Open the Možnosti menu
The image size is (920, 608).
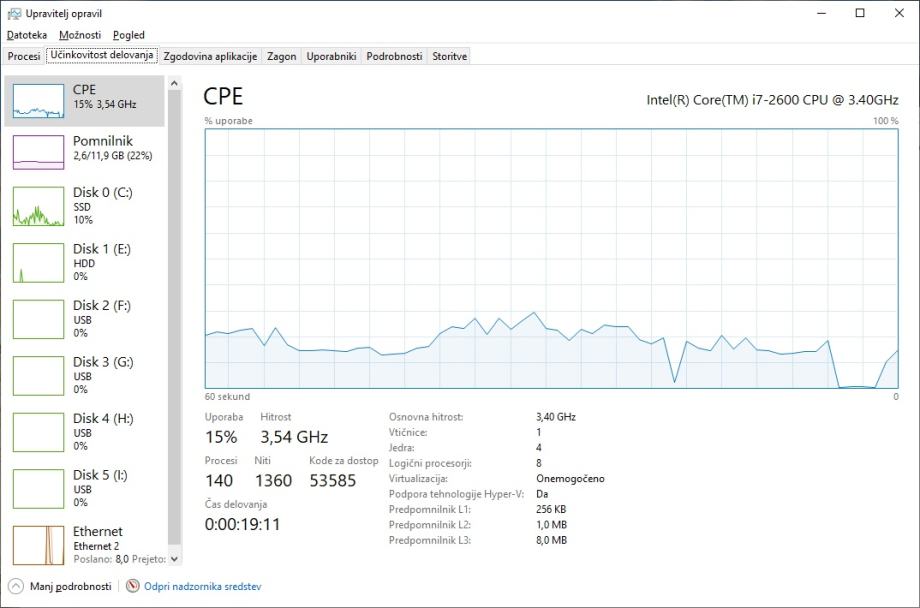pyautogui.click(x=80, y=35)
